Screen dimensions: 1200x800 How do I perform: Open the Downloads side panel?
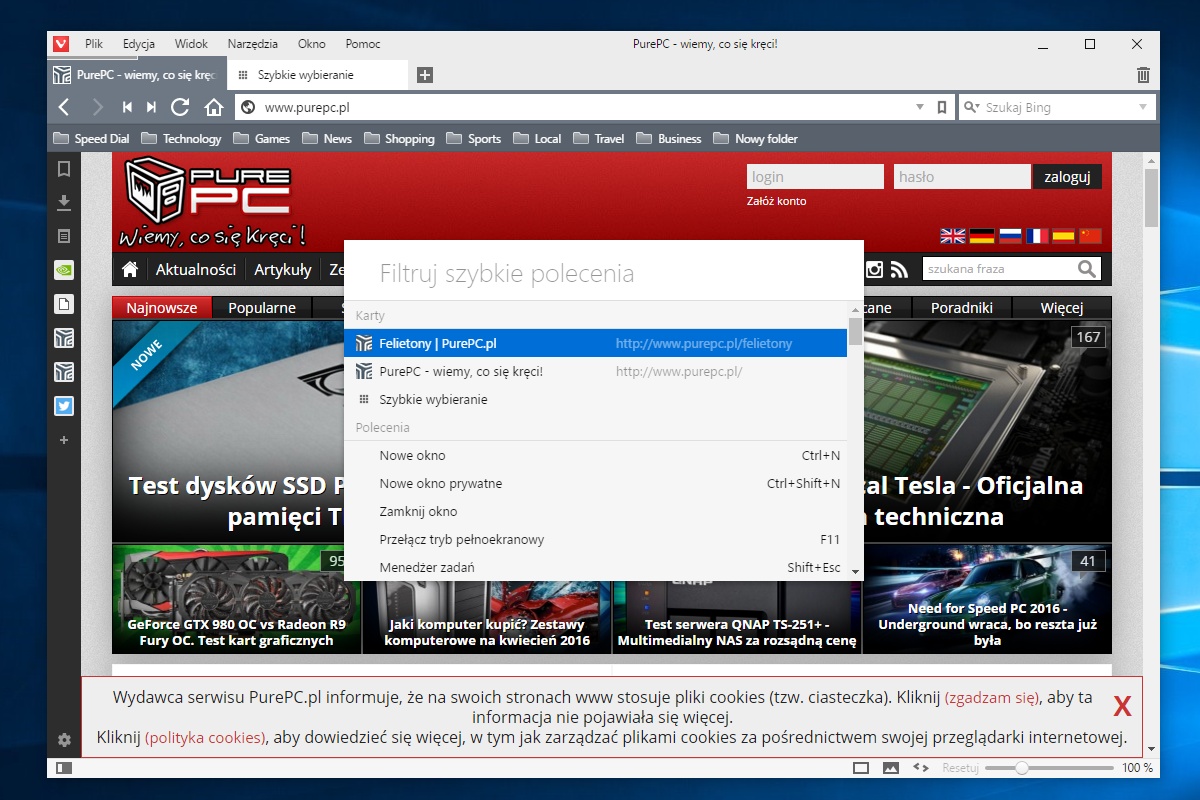point(64,203)
